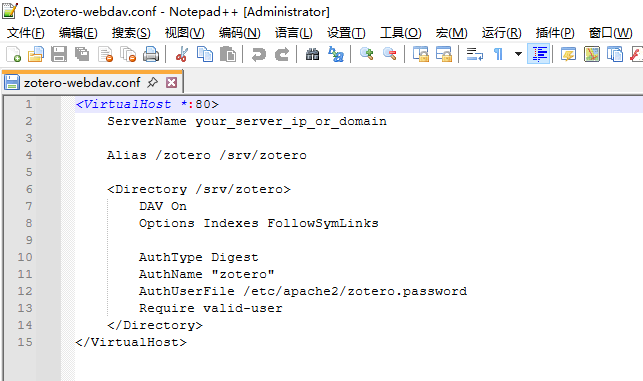Click the "Alias /zotero /srv/zotero" line

(207, 155)
